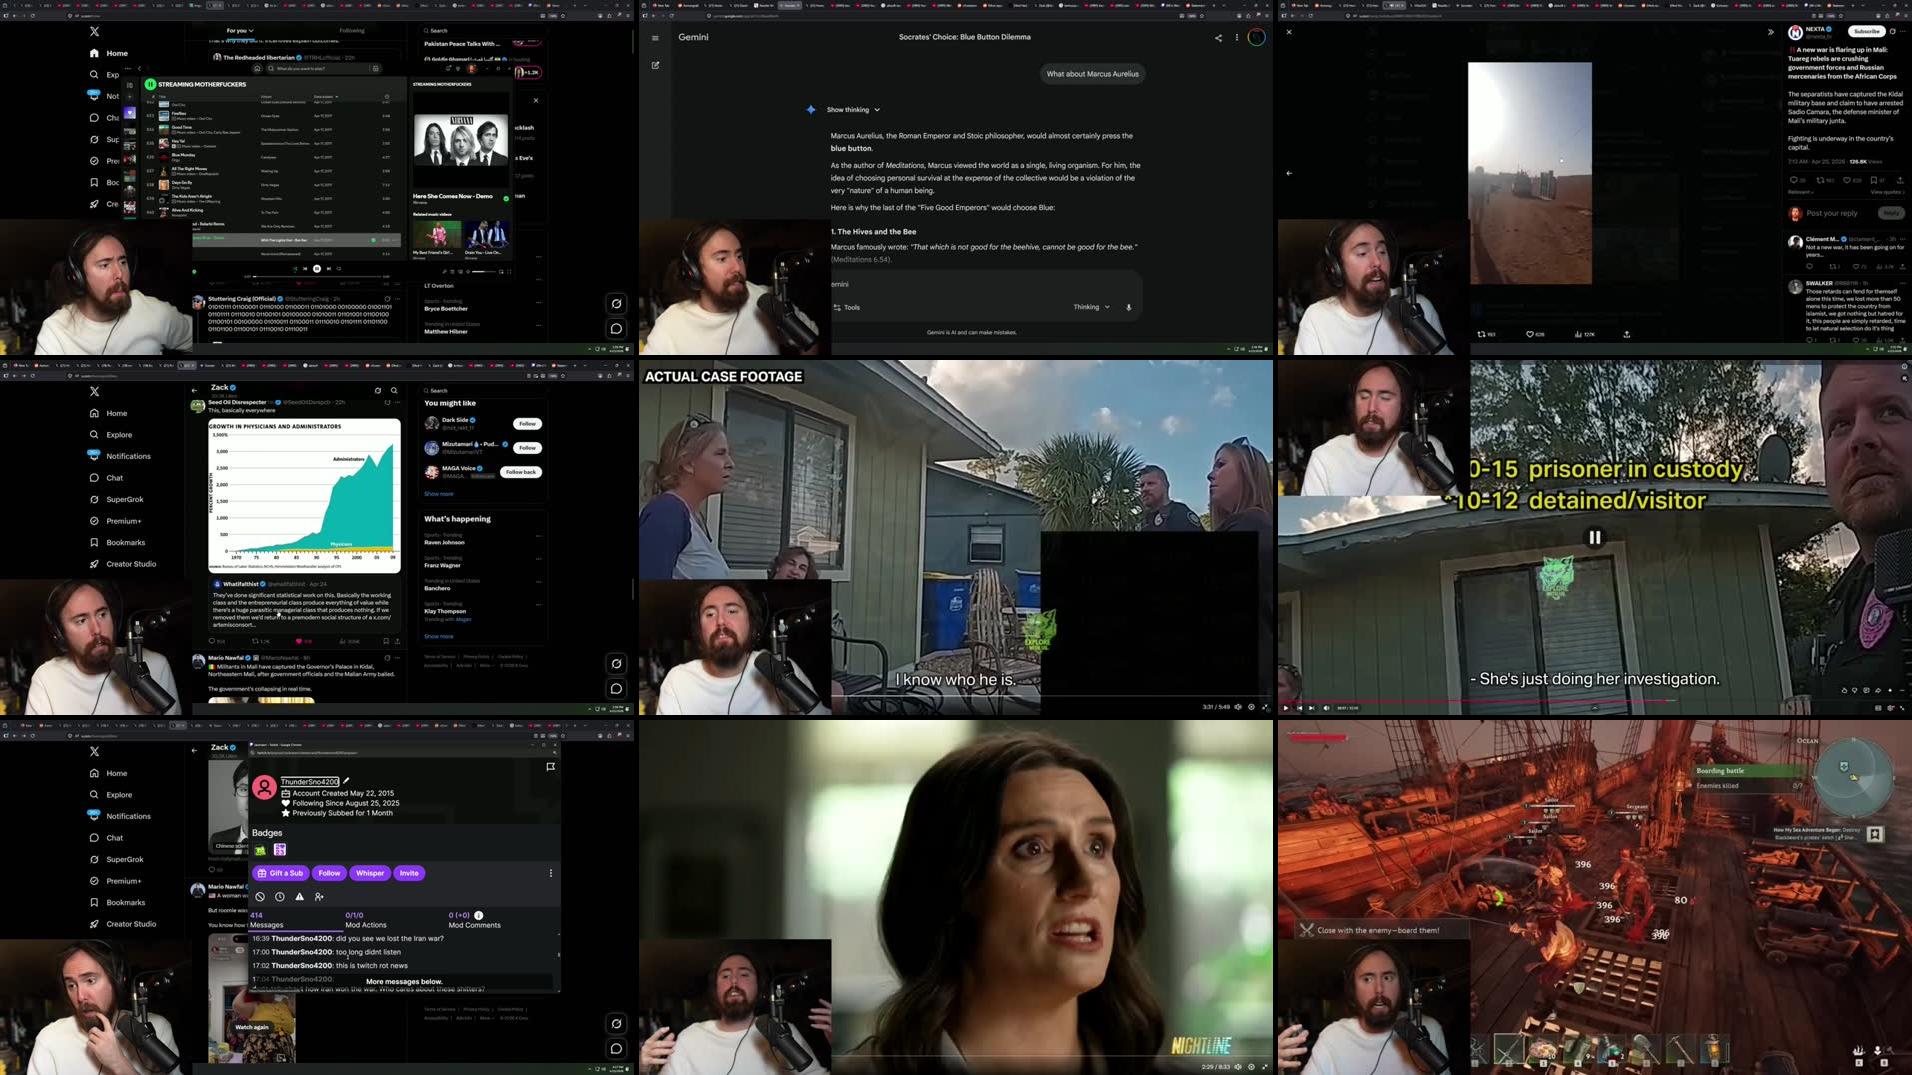The image size is (1912, 1075).
Task: Open the Raven Johnson trending topic
Action: 444,543
